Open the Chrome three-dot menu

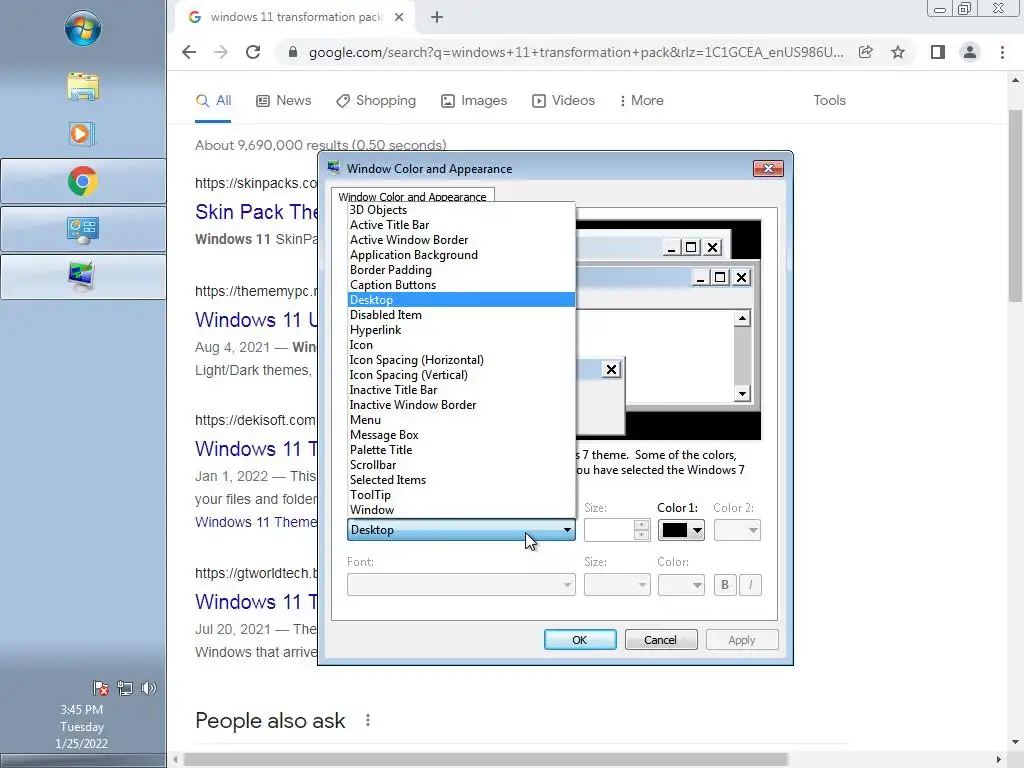(1002, 52)
